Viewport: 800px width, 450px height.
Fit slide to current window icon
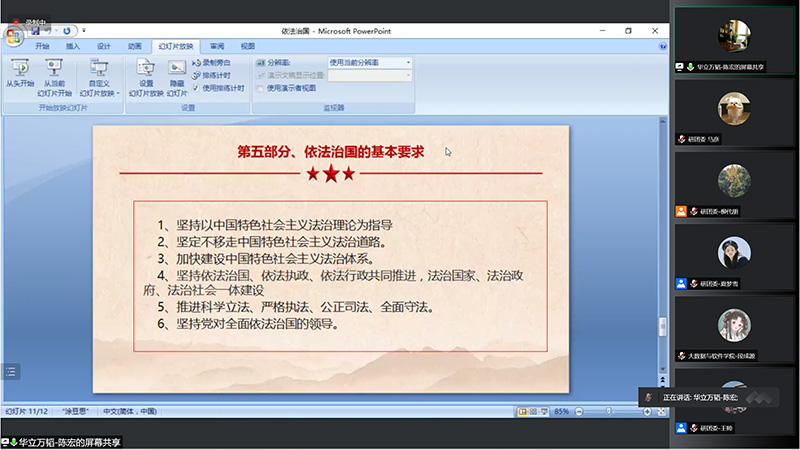(661, 412)
